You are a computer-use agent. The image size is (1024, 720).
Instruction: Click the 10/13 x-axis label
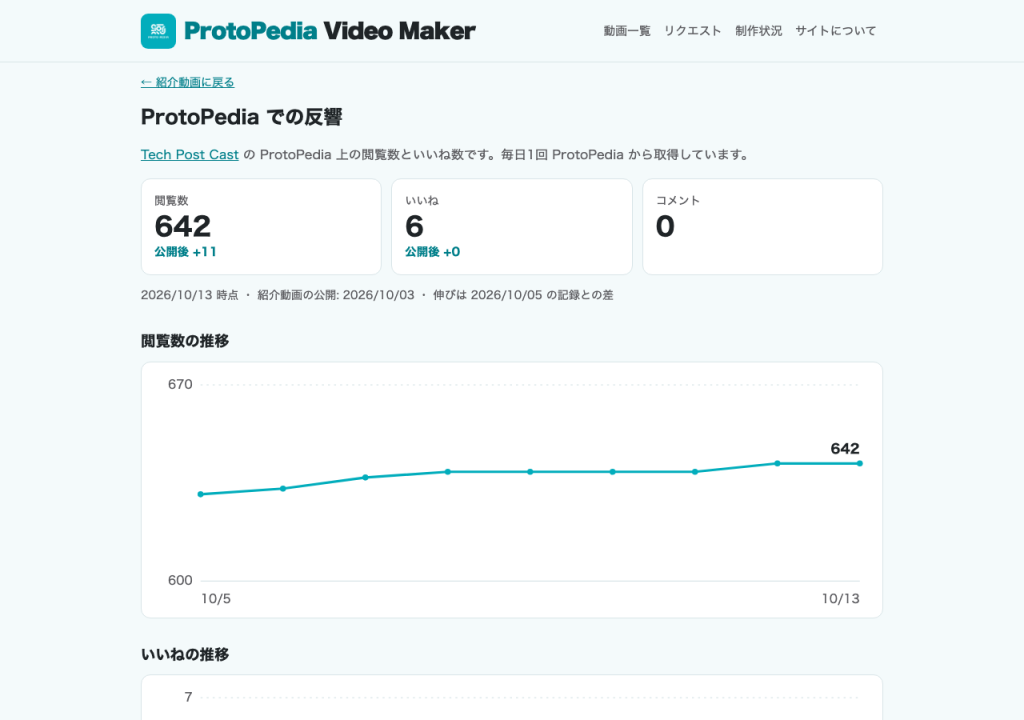tap(840, 598)
